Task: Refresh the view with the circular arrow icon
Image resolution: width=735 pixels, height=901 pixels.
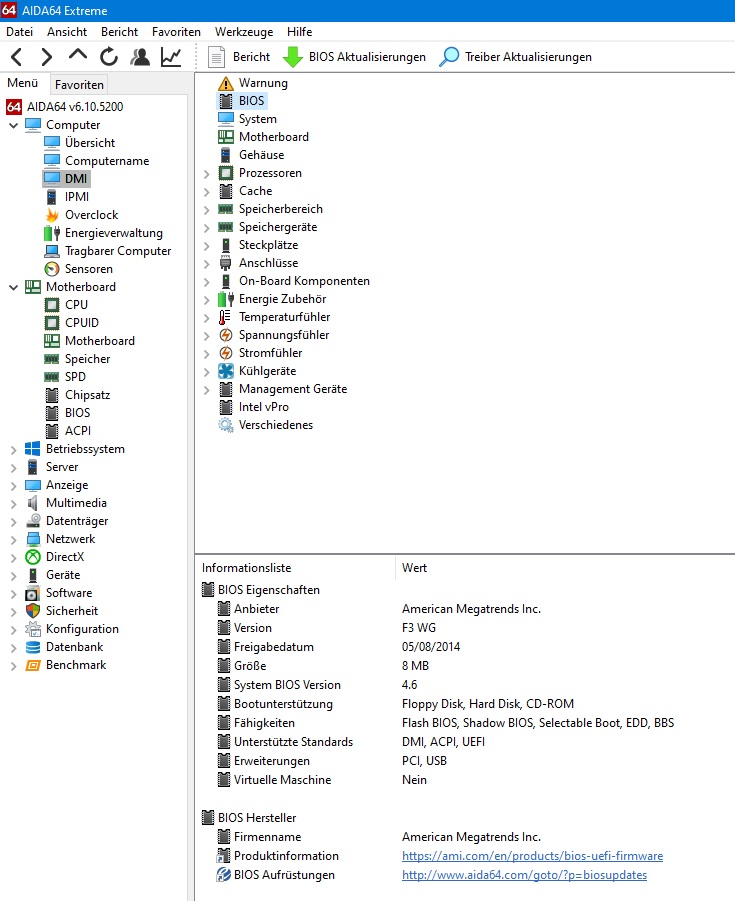Action: coord(109,57)
